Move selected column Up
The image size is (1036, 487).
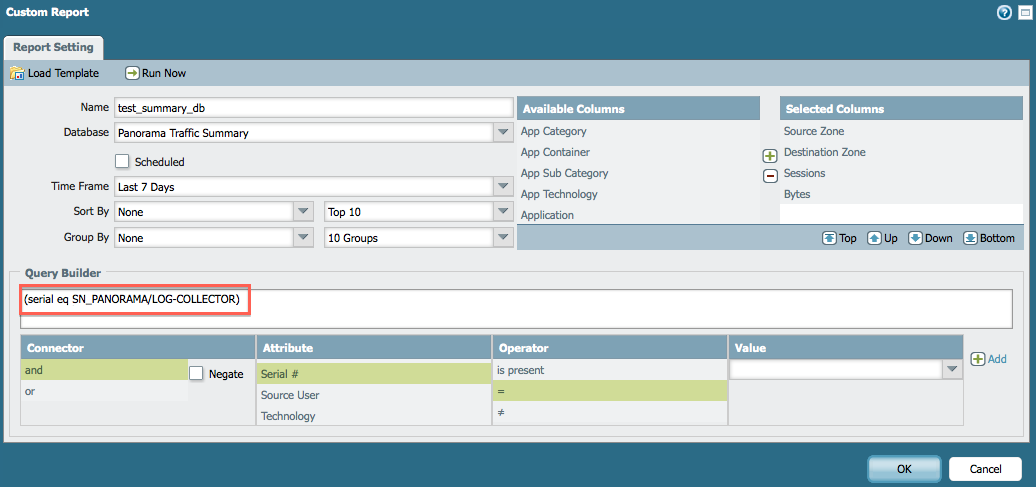874,238
